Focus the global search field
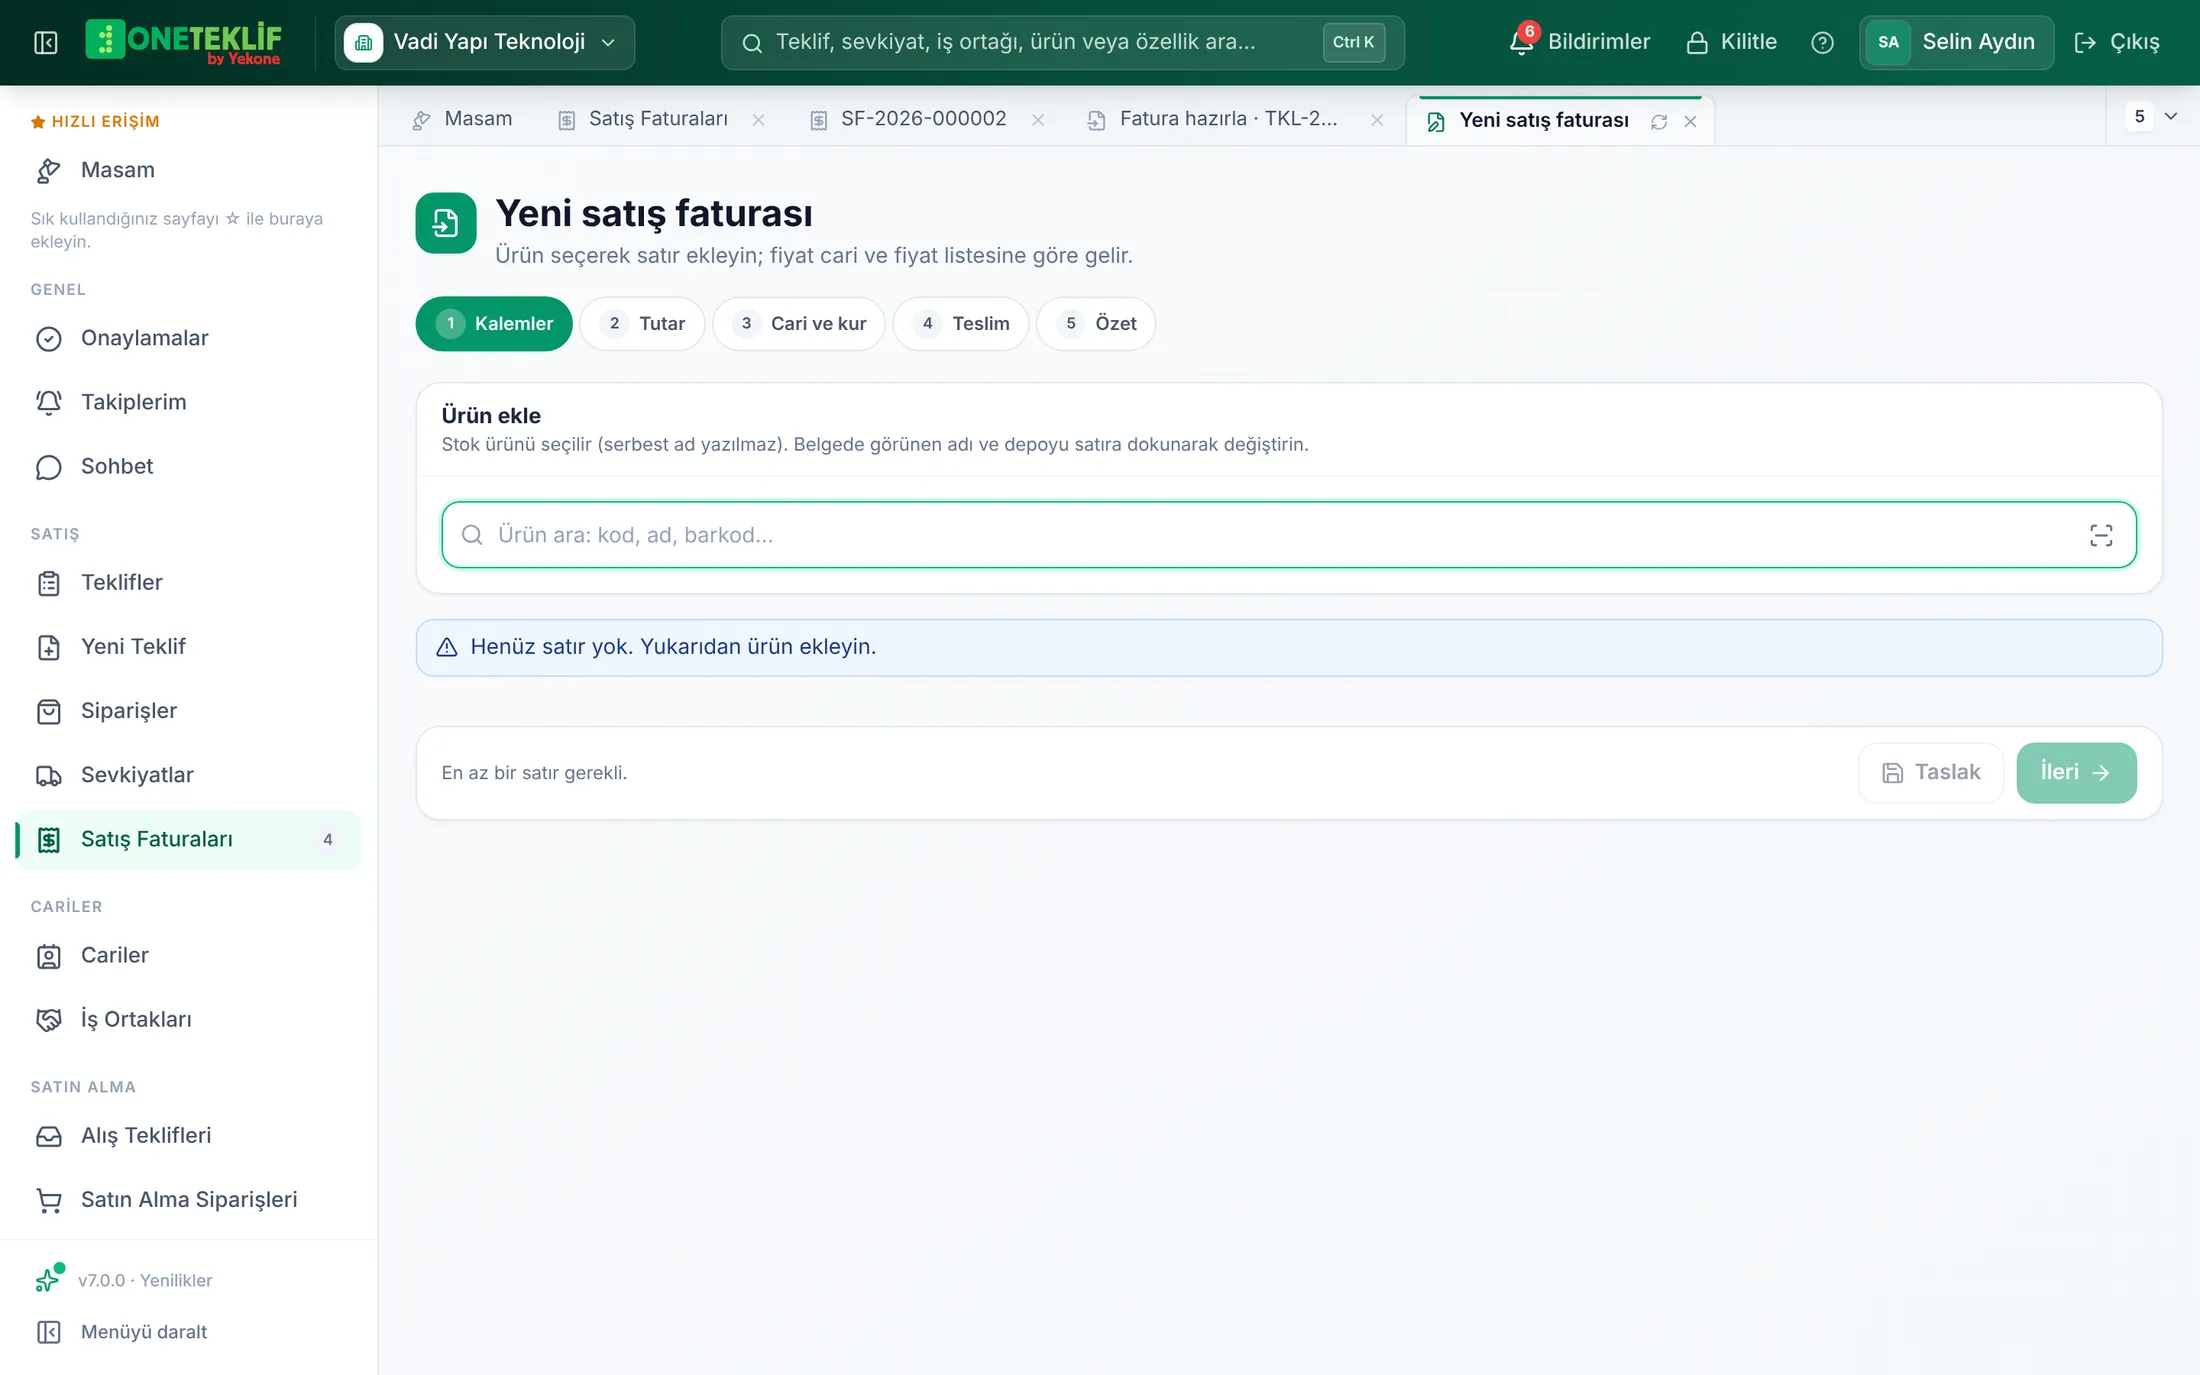The height and width of the screenshot is (1375, 2200). coord(1062,42)
